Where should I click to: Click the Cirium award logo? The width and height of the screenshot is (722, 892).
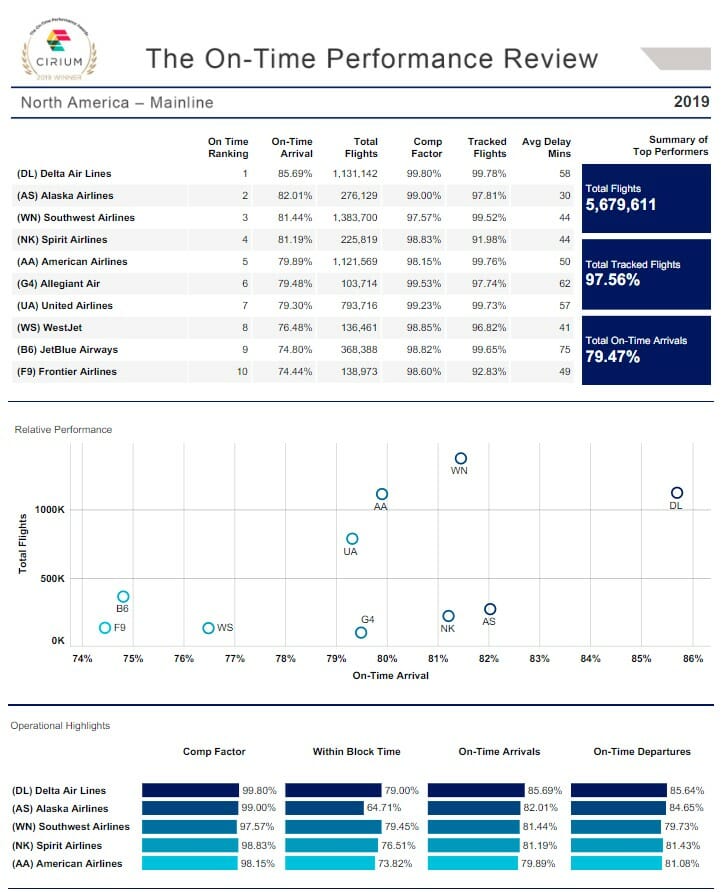point(59,50)
